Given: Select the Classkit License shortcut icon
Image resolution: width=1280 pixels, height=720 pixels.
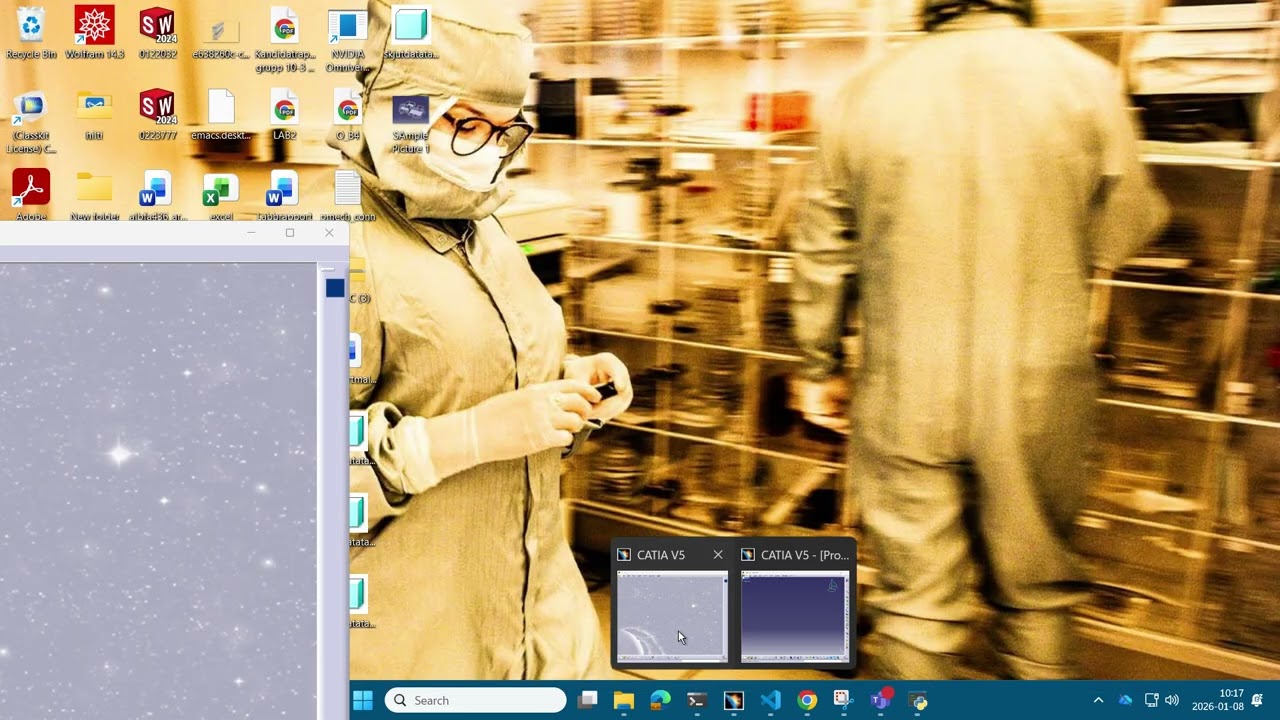Looking at the screenshot, I should tap(31, 121).
